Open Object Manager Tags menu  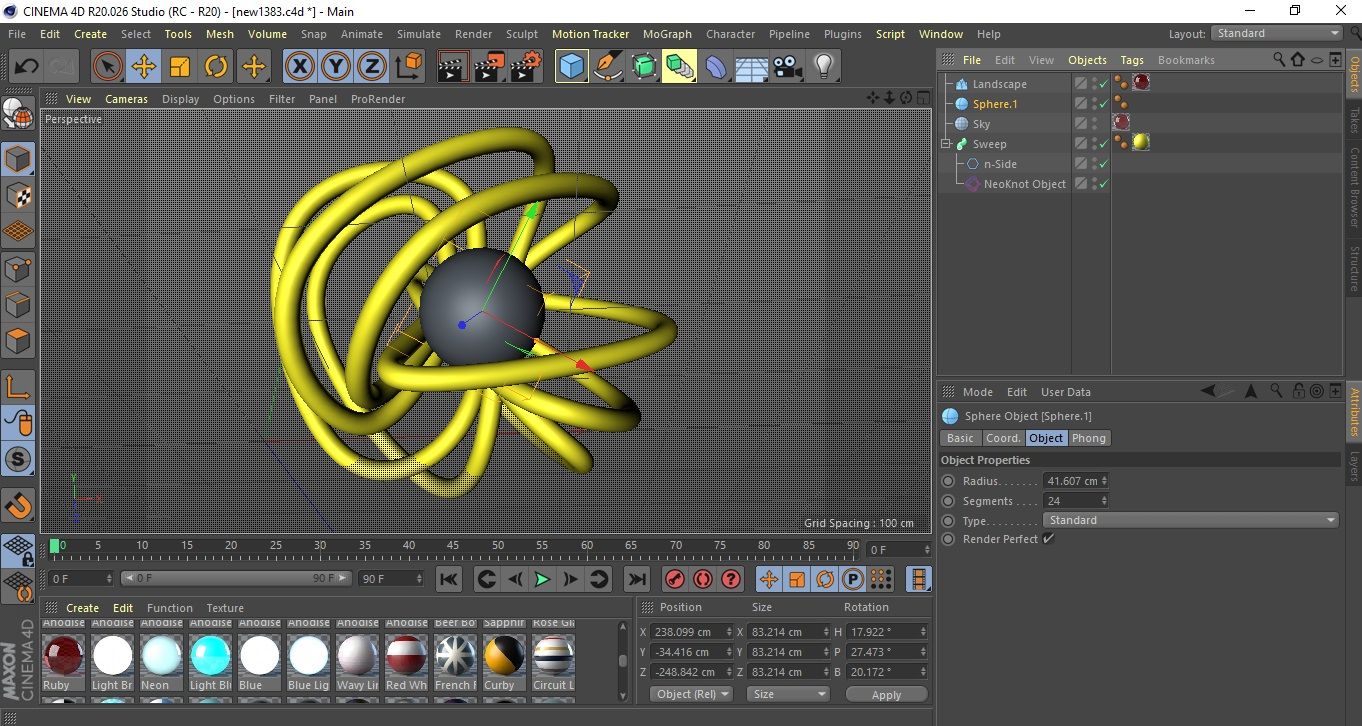[x=1132, y=60]
